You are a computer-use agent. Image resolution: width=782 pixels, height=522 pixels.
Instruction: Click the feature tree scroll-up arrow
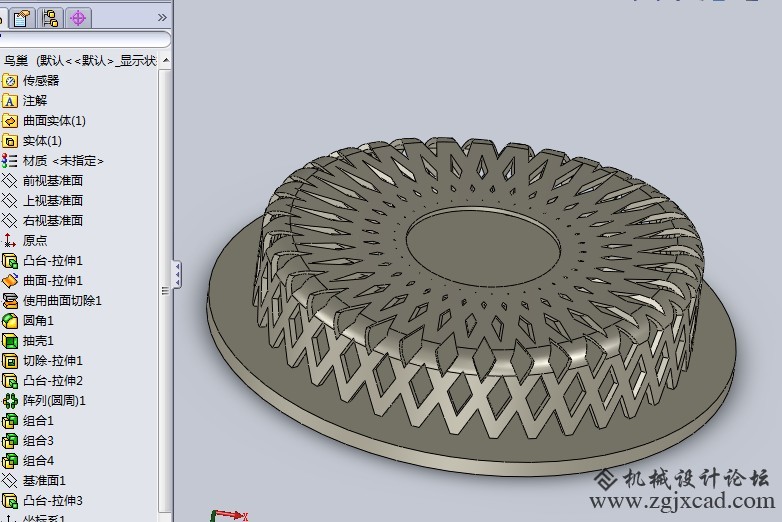click(166, 60)
